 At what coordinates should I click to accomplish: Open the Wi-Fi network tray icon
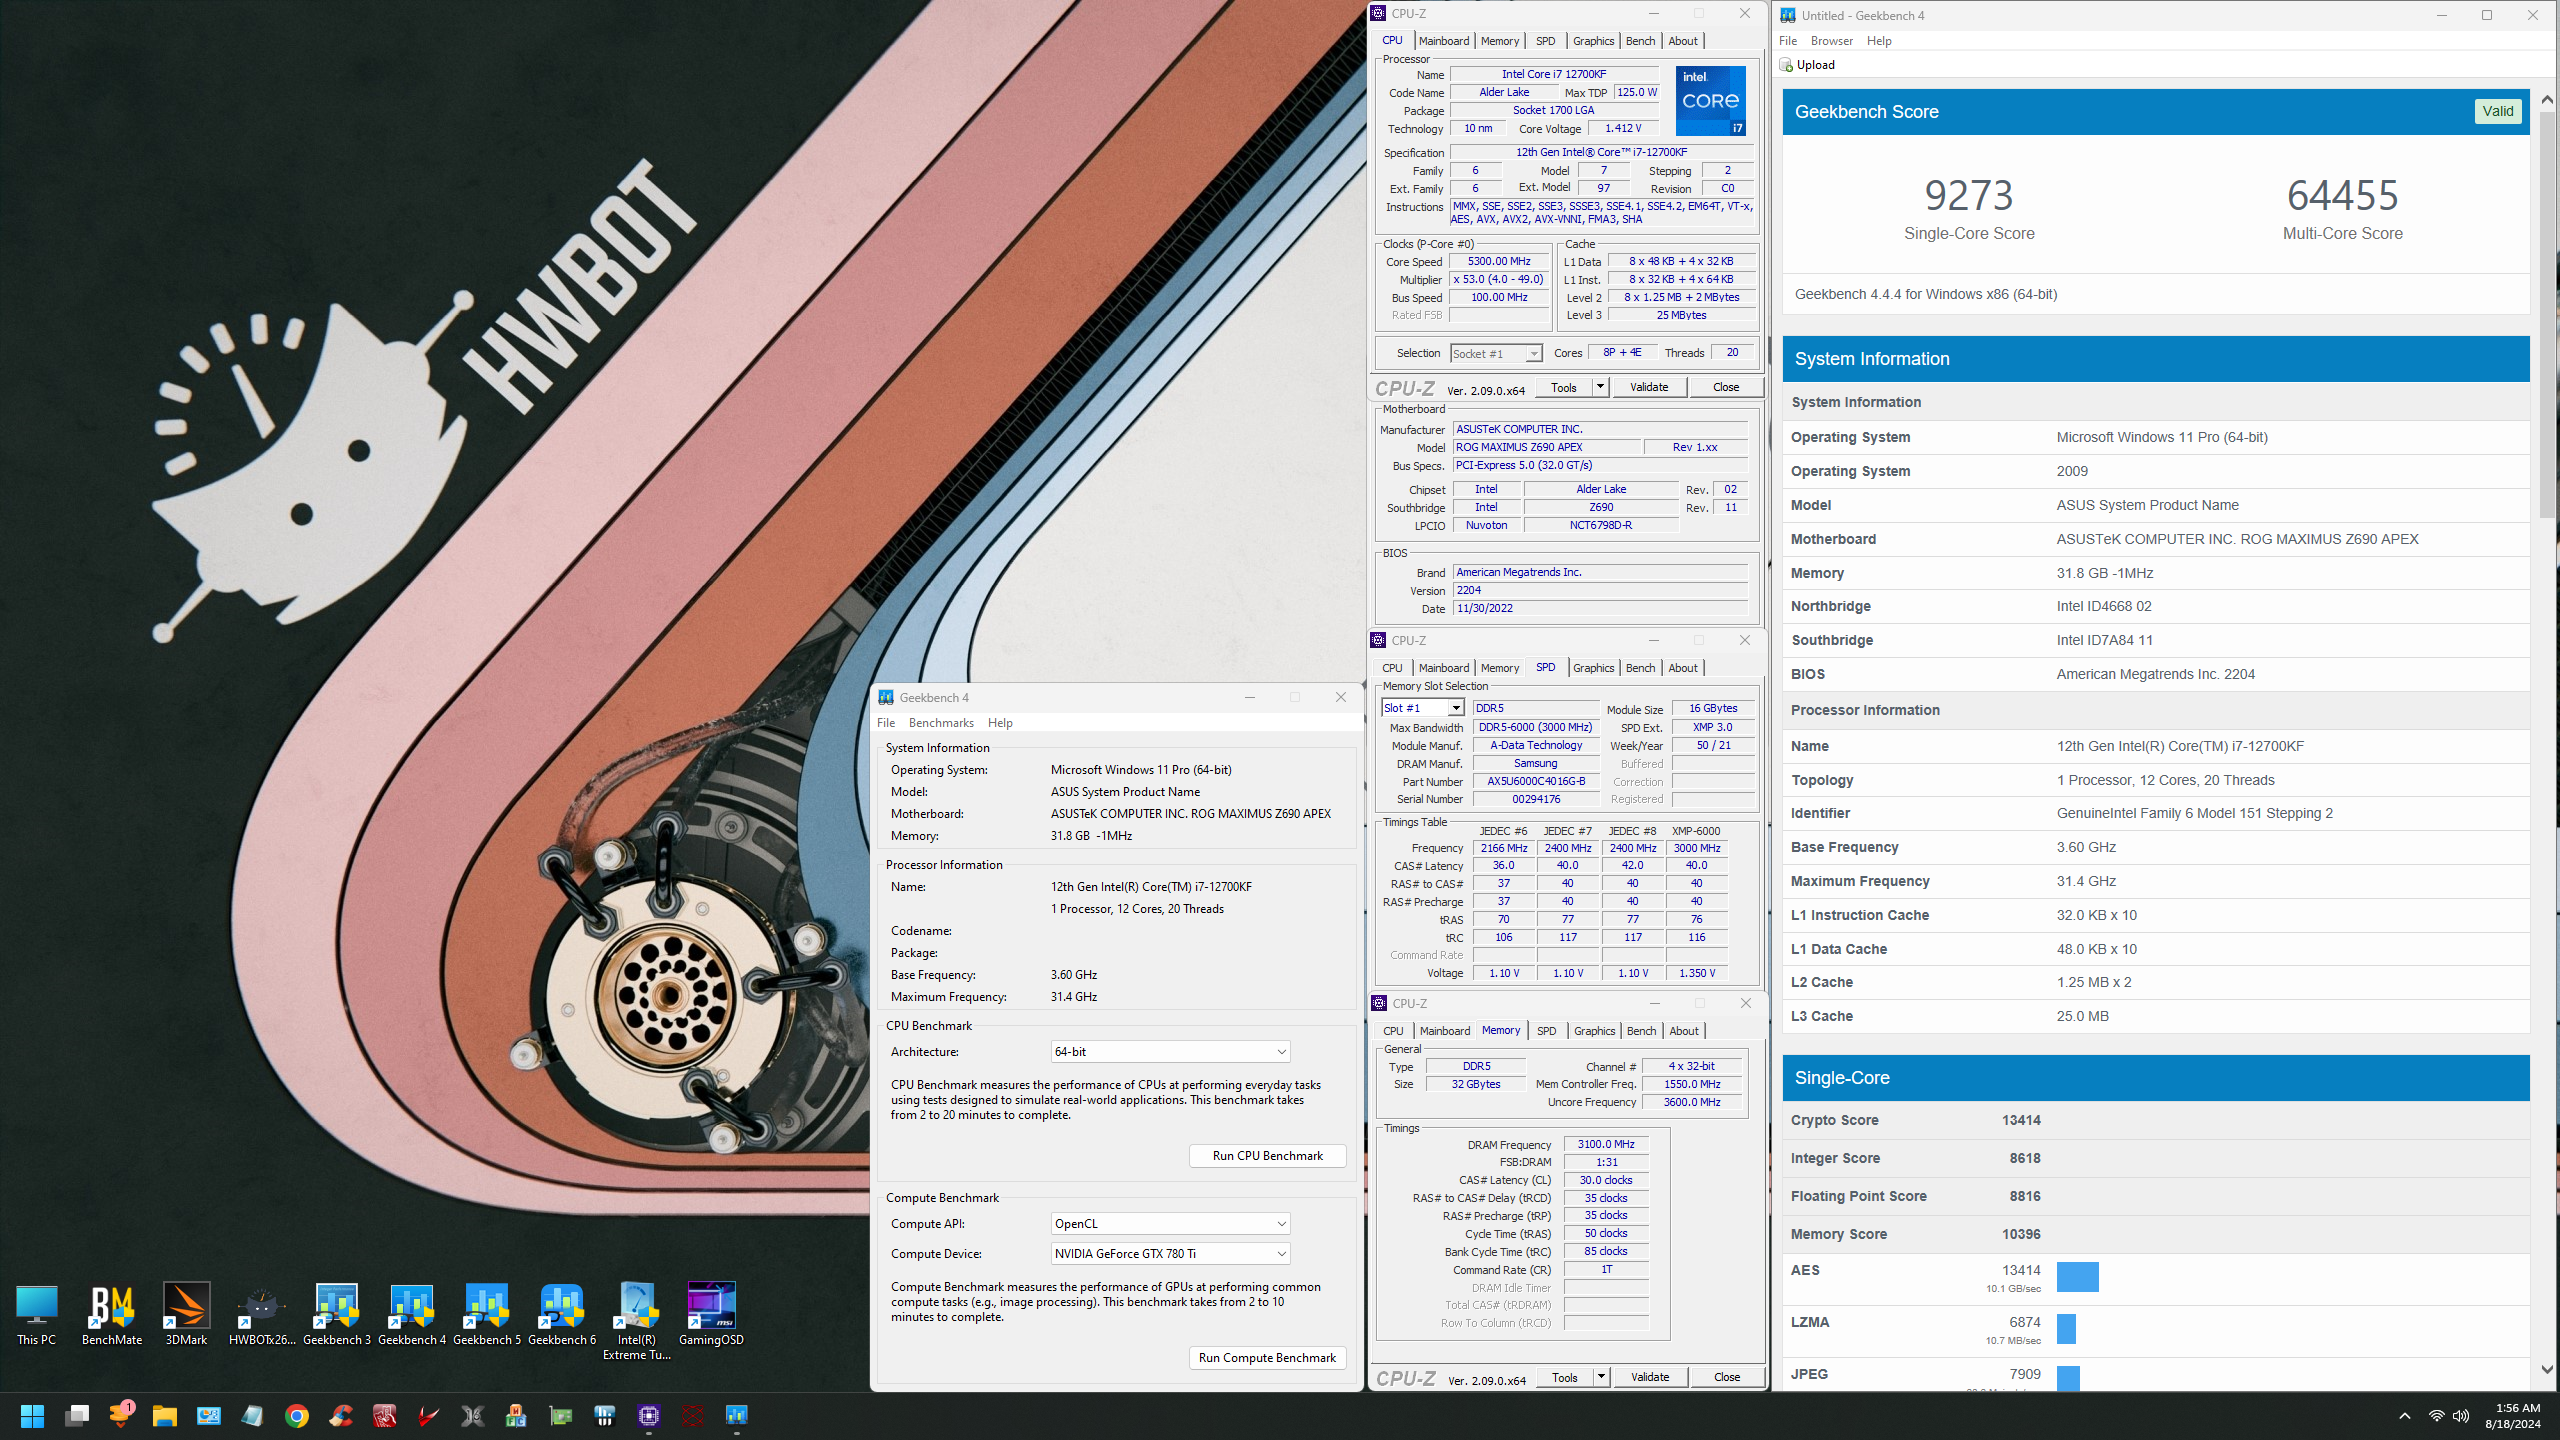click(2437, 1416)
